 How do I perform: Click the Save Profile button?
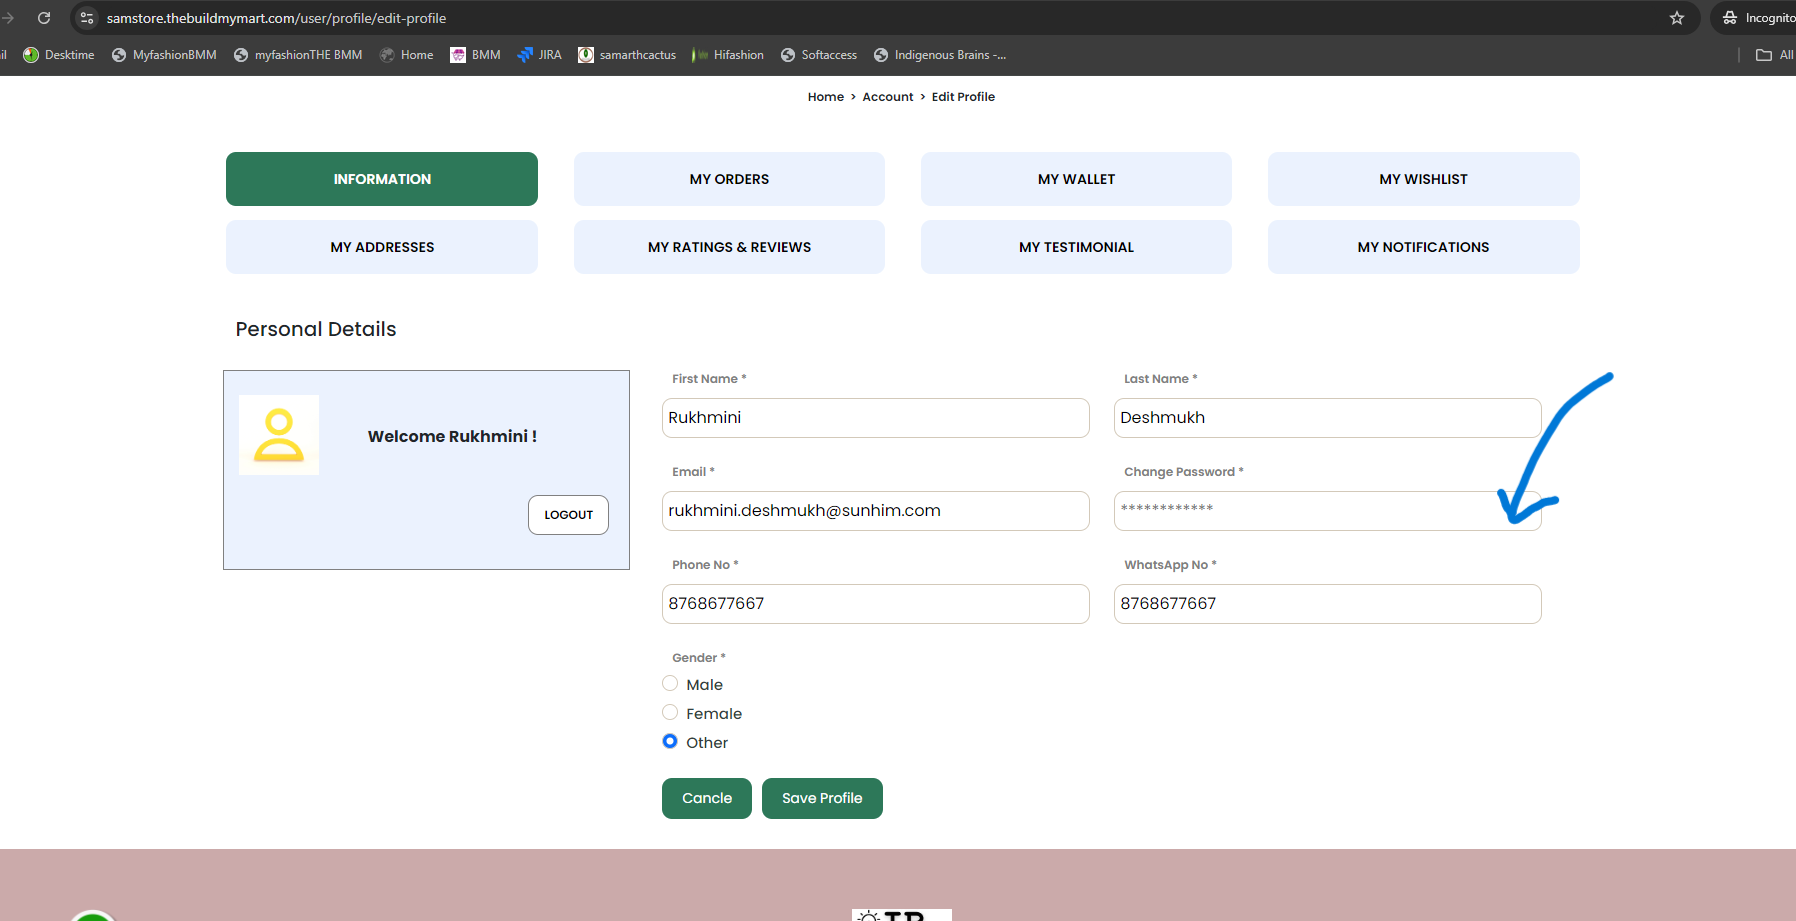[822, 798]
